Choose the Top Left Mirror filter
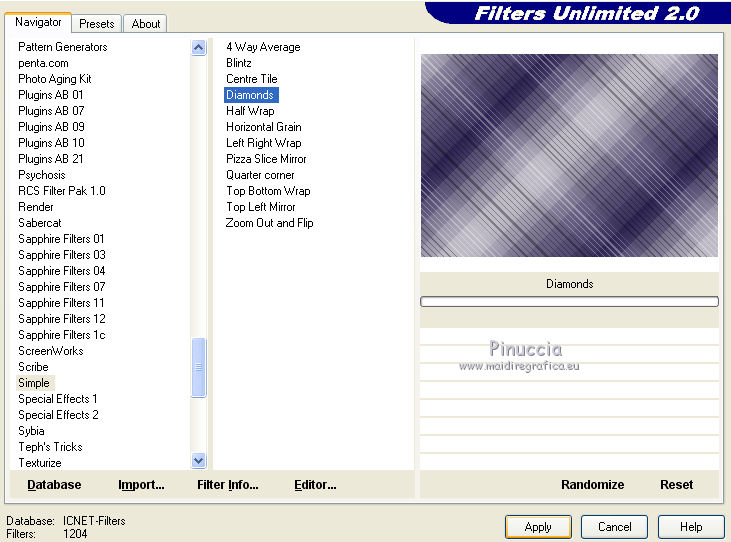The height and width of the screenshot is (542, 731). (261, 207)
